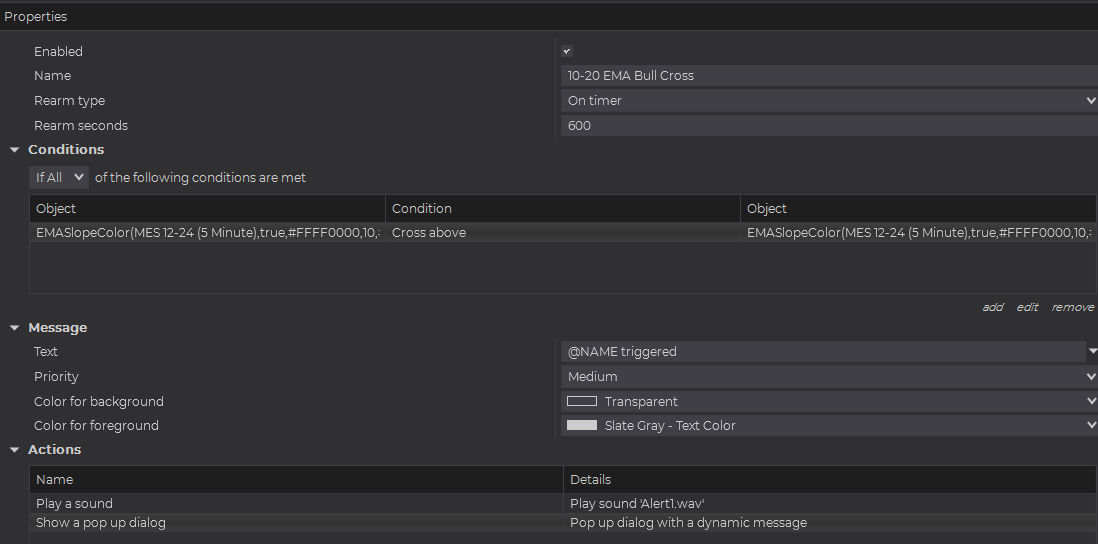
Task: Collapse the Actions section
Action: point(14,450)
